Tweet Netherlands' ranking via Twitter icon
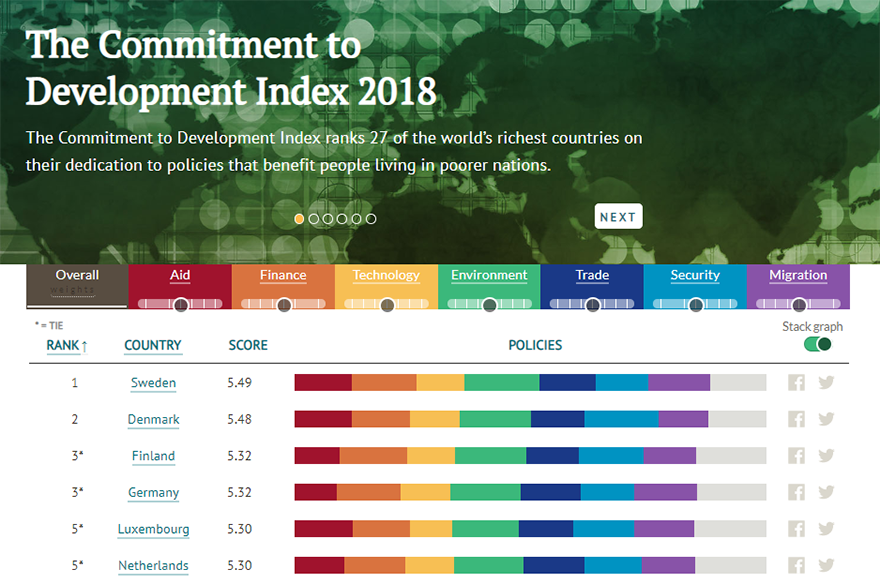Viewport: 880px width, 584px height. coord(826,565)
